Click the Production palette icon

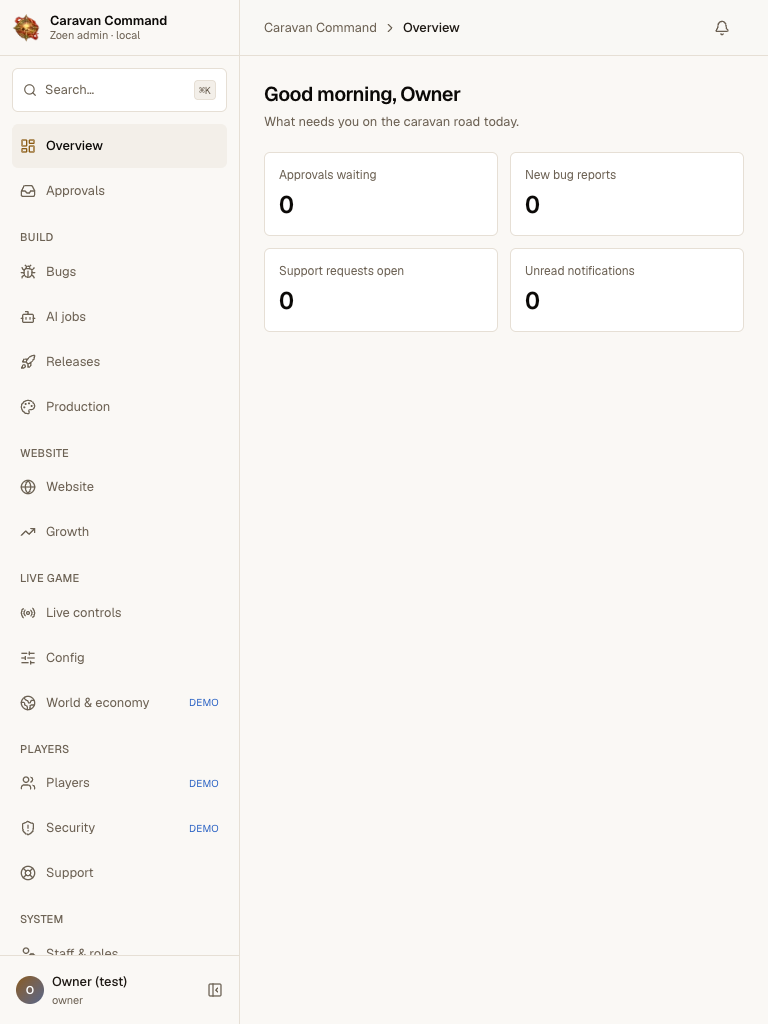pos(28,407)
